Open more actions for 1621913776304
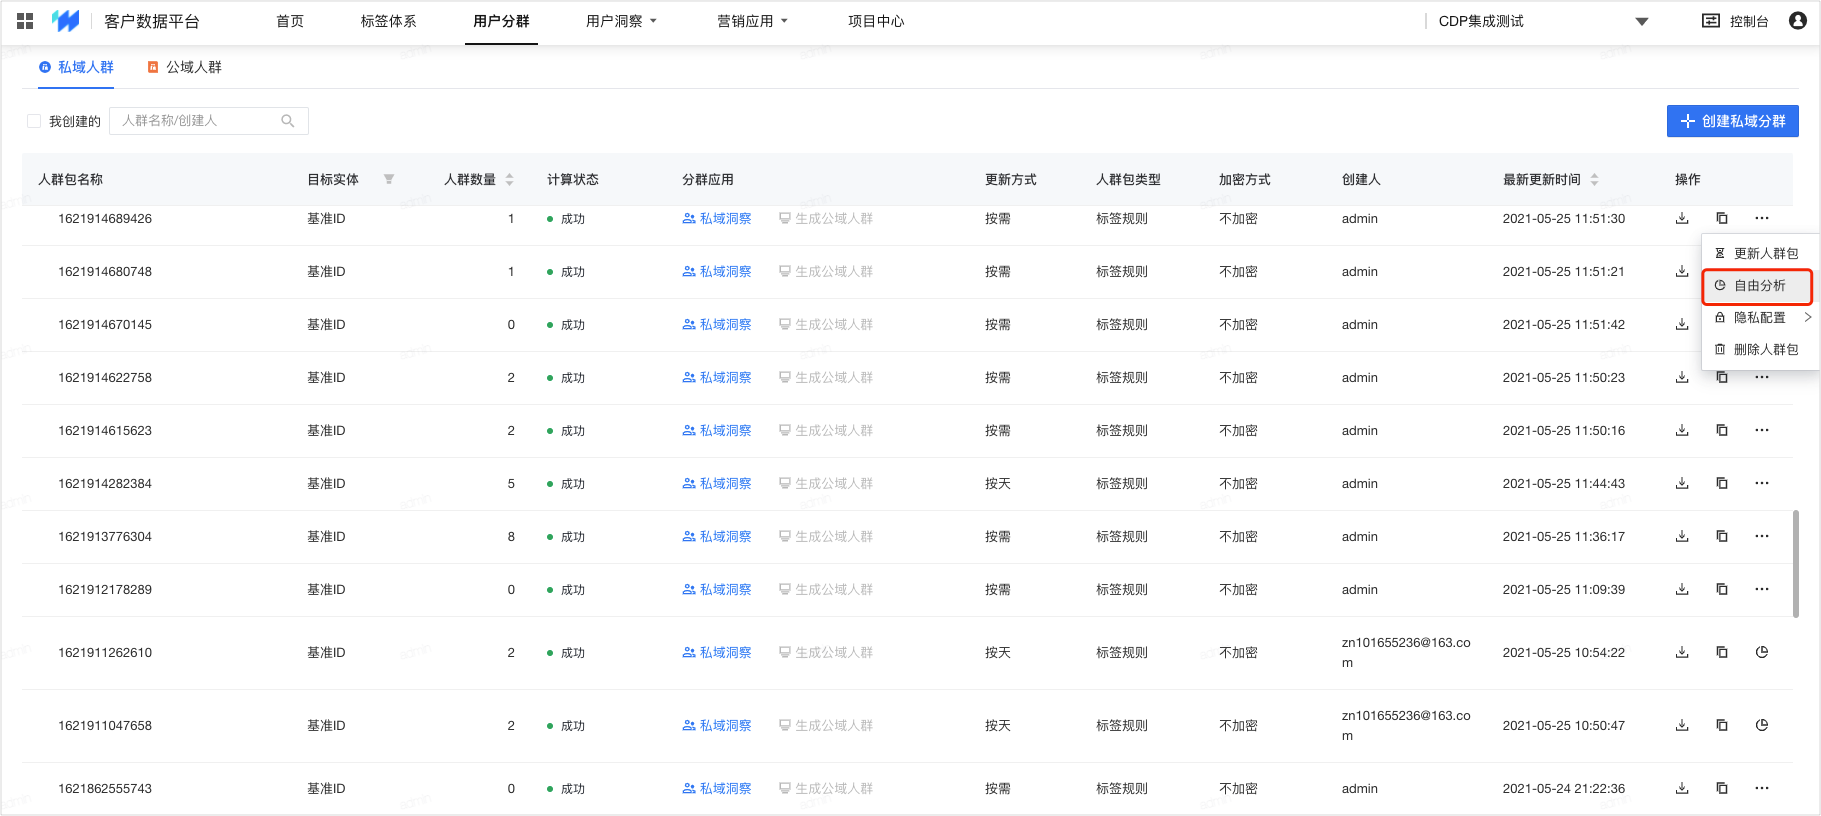This screenshot has height=816, width=1821. pos(1762,536)
